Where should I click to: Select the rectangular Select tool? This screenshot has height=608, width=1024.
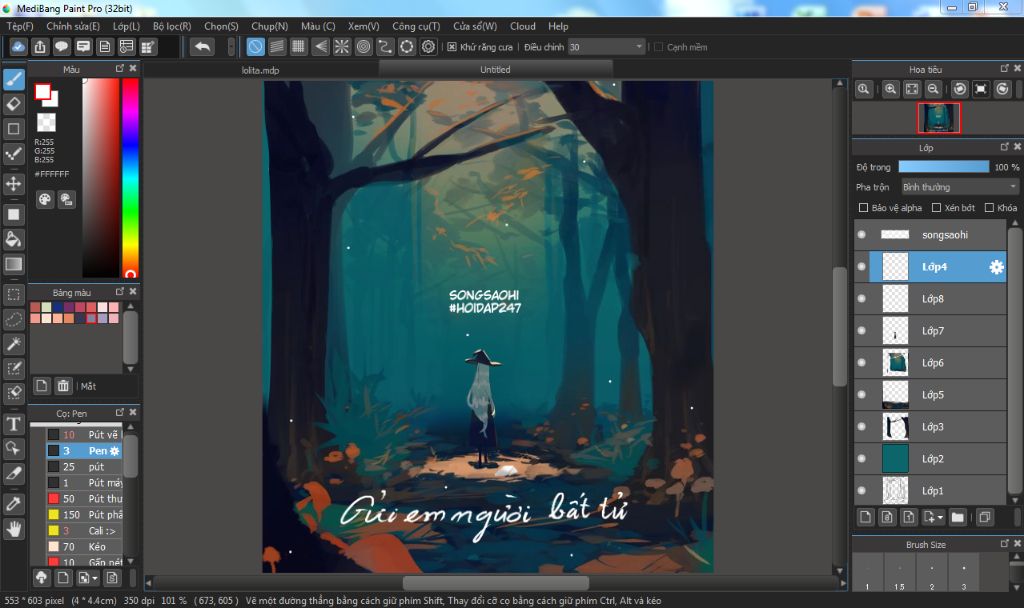(x=14, y=295)
